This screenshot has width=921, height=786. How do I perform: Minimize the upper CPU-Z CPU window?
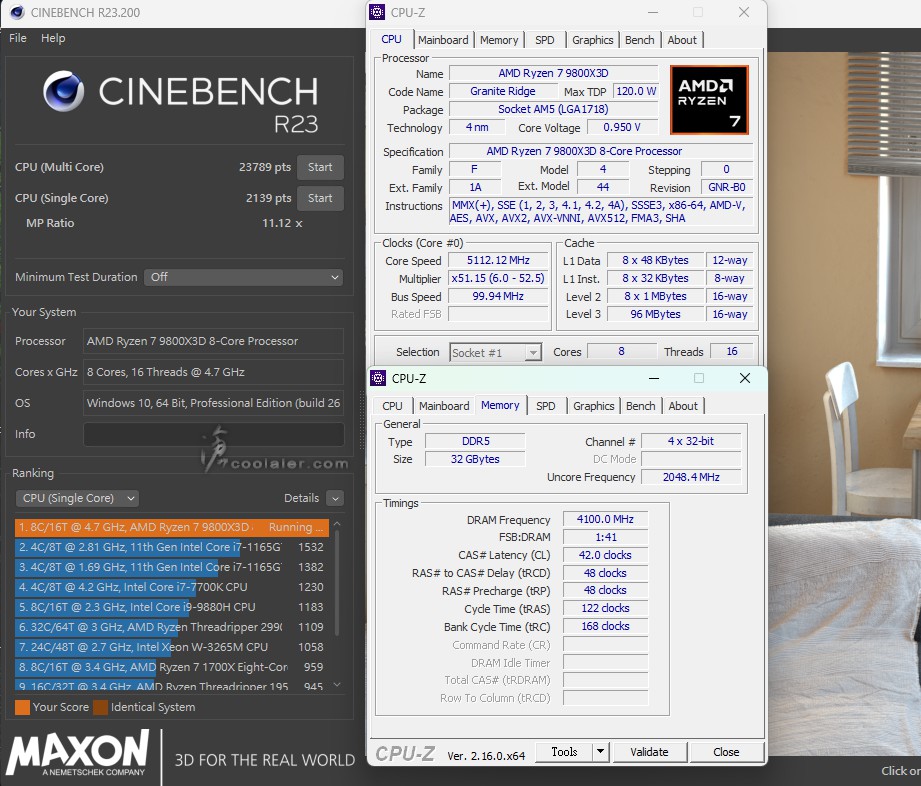click(x=653, y=12)
